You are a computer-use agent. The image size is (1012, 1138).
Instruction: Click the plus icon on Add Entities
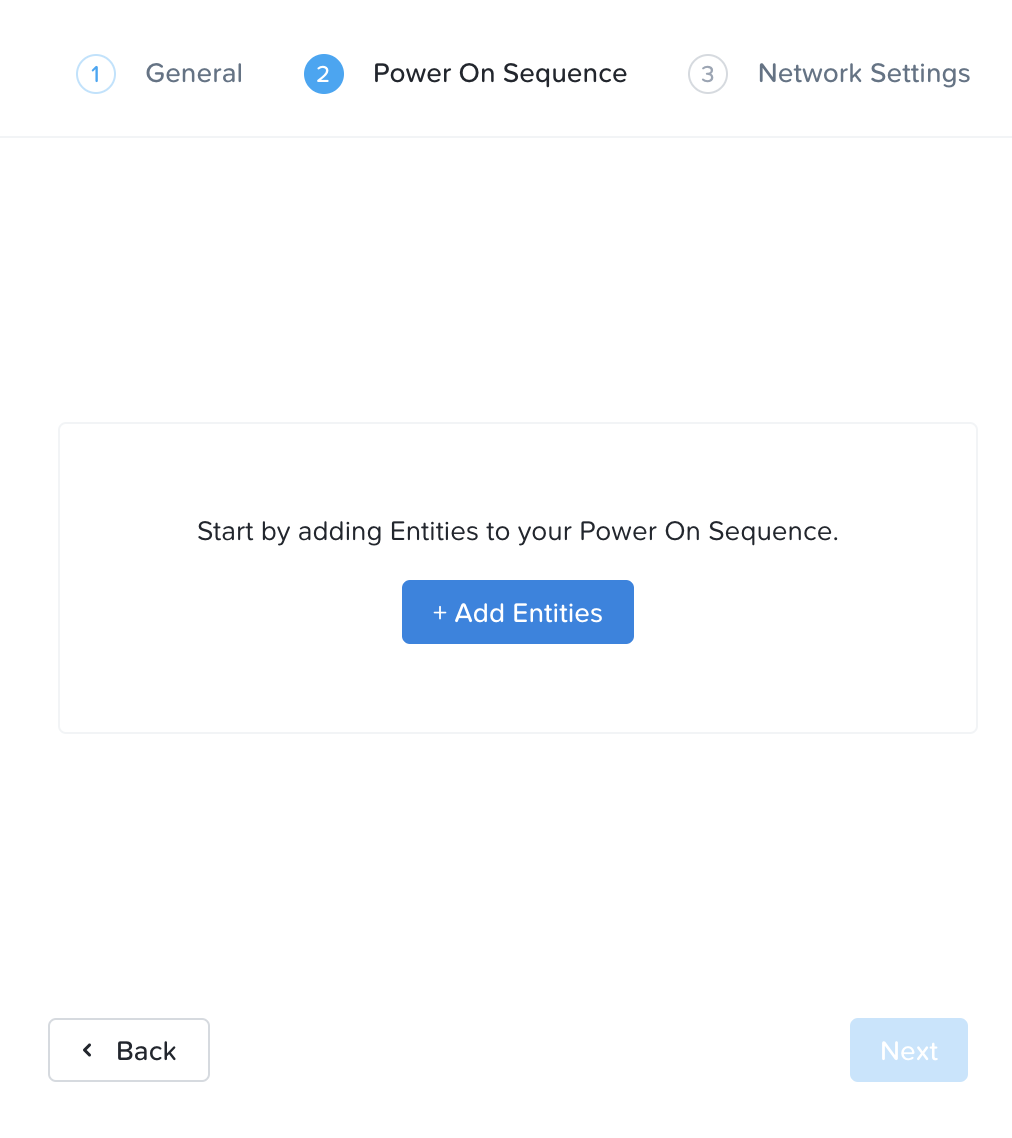439,613
